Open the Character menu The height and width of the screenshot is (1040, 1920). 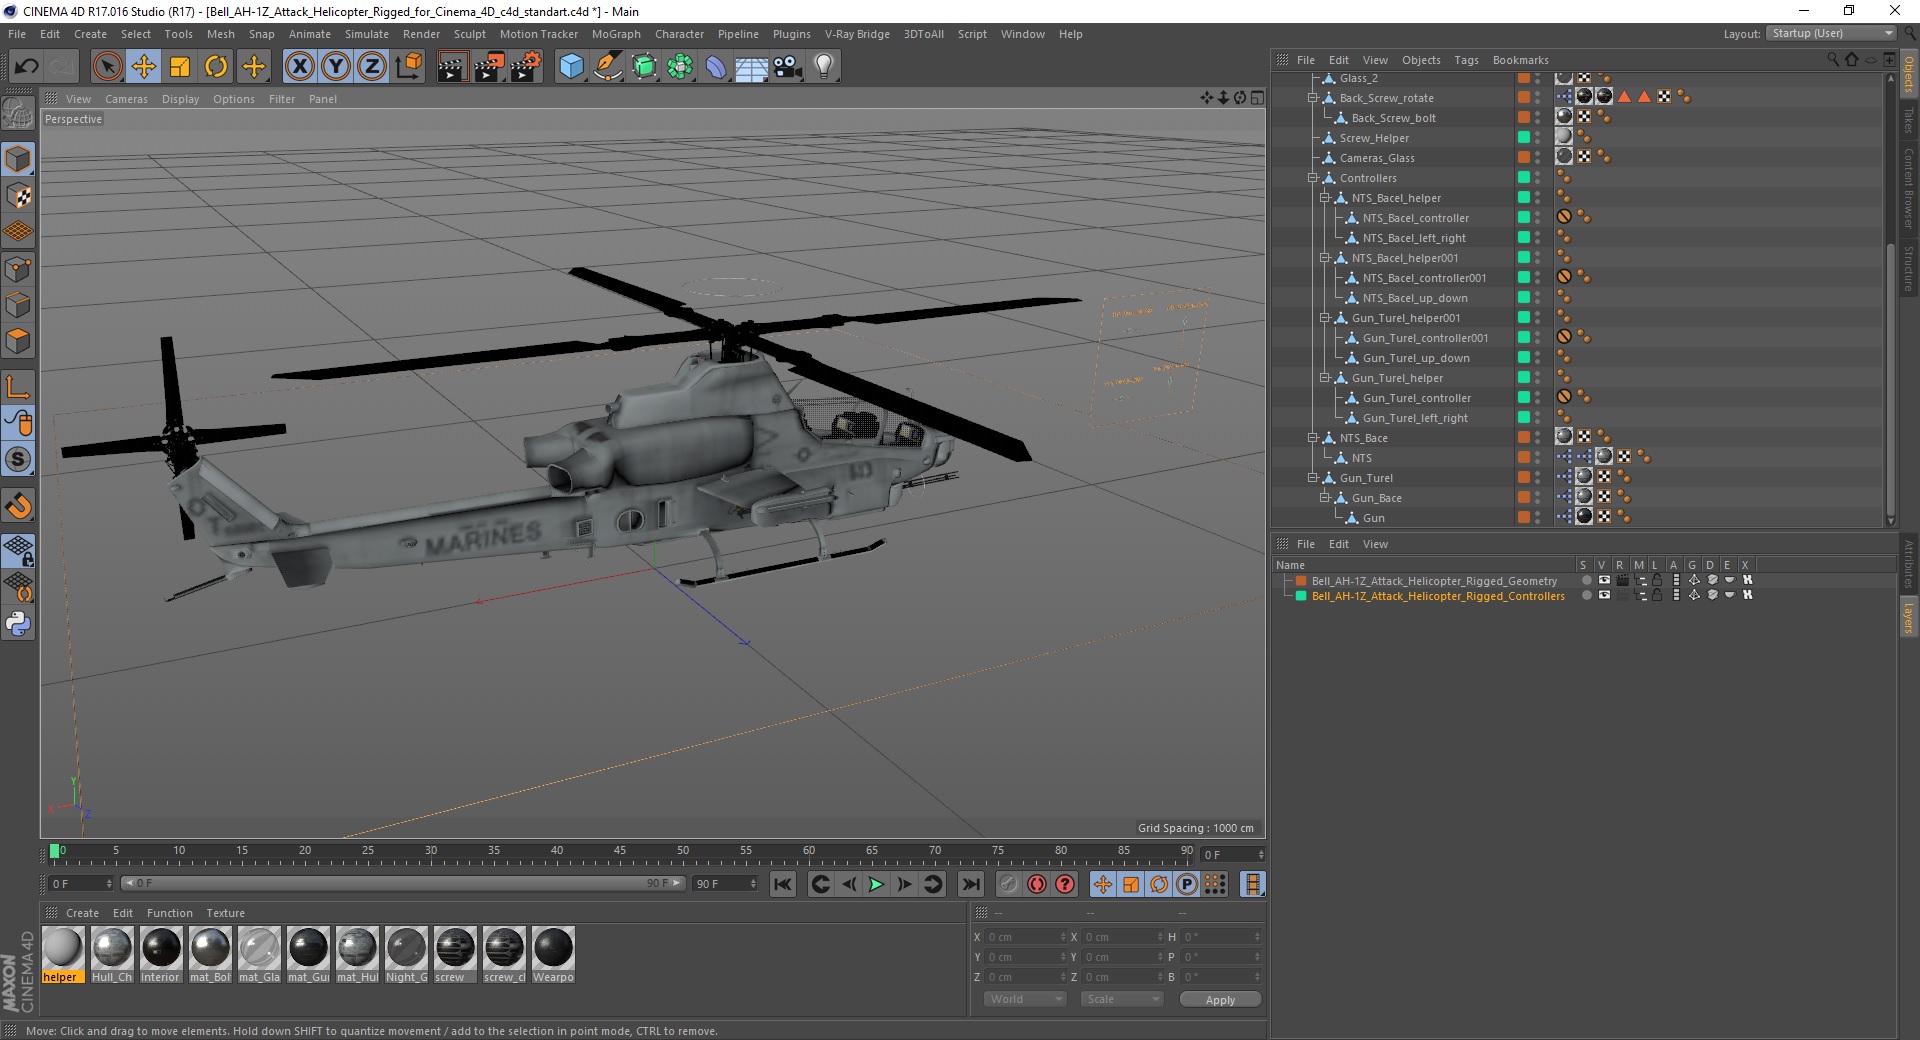pos(679,34)
